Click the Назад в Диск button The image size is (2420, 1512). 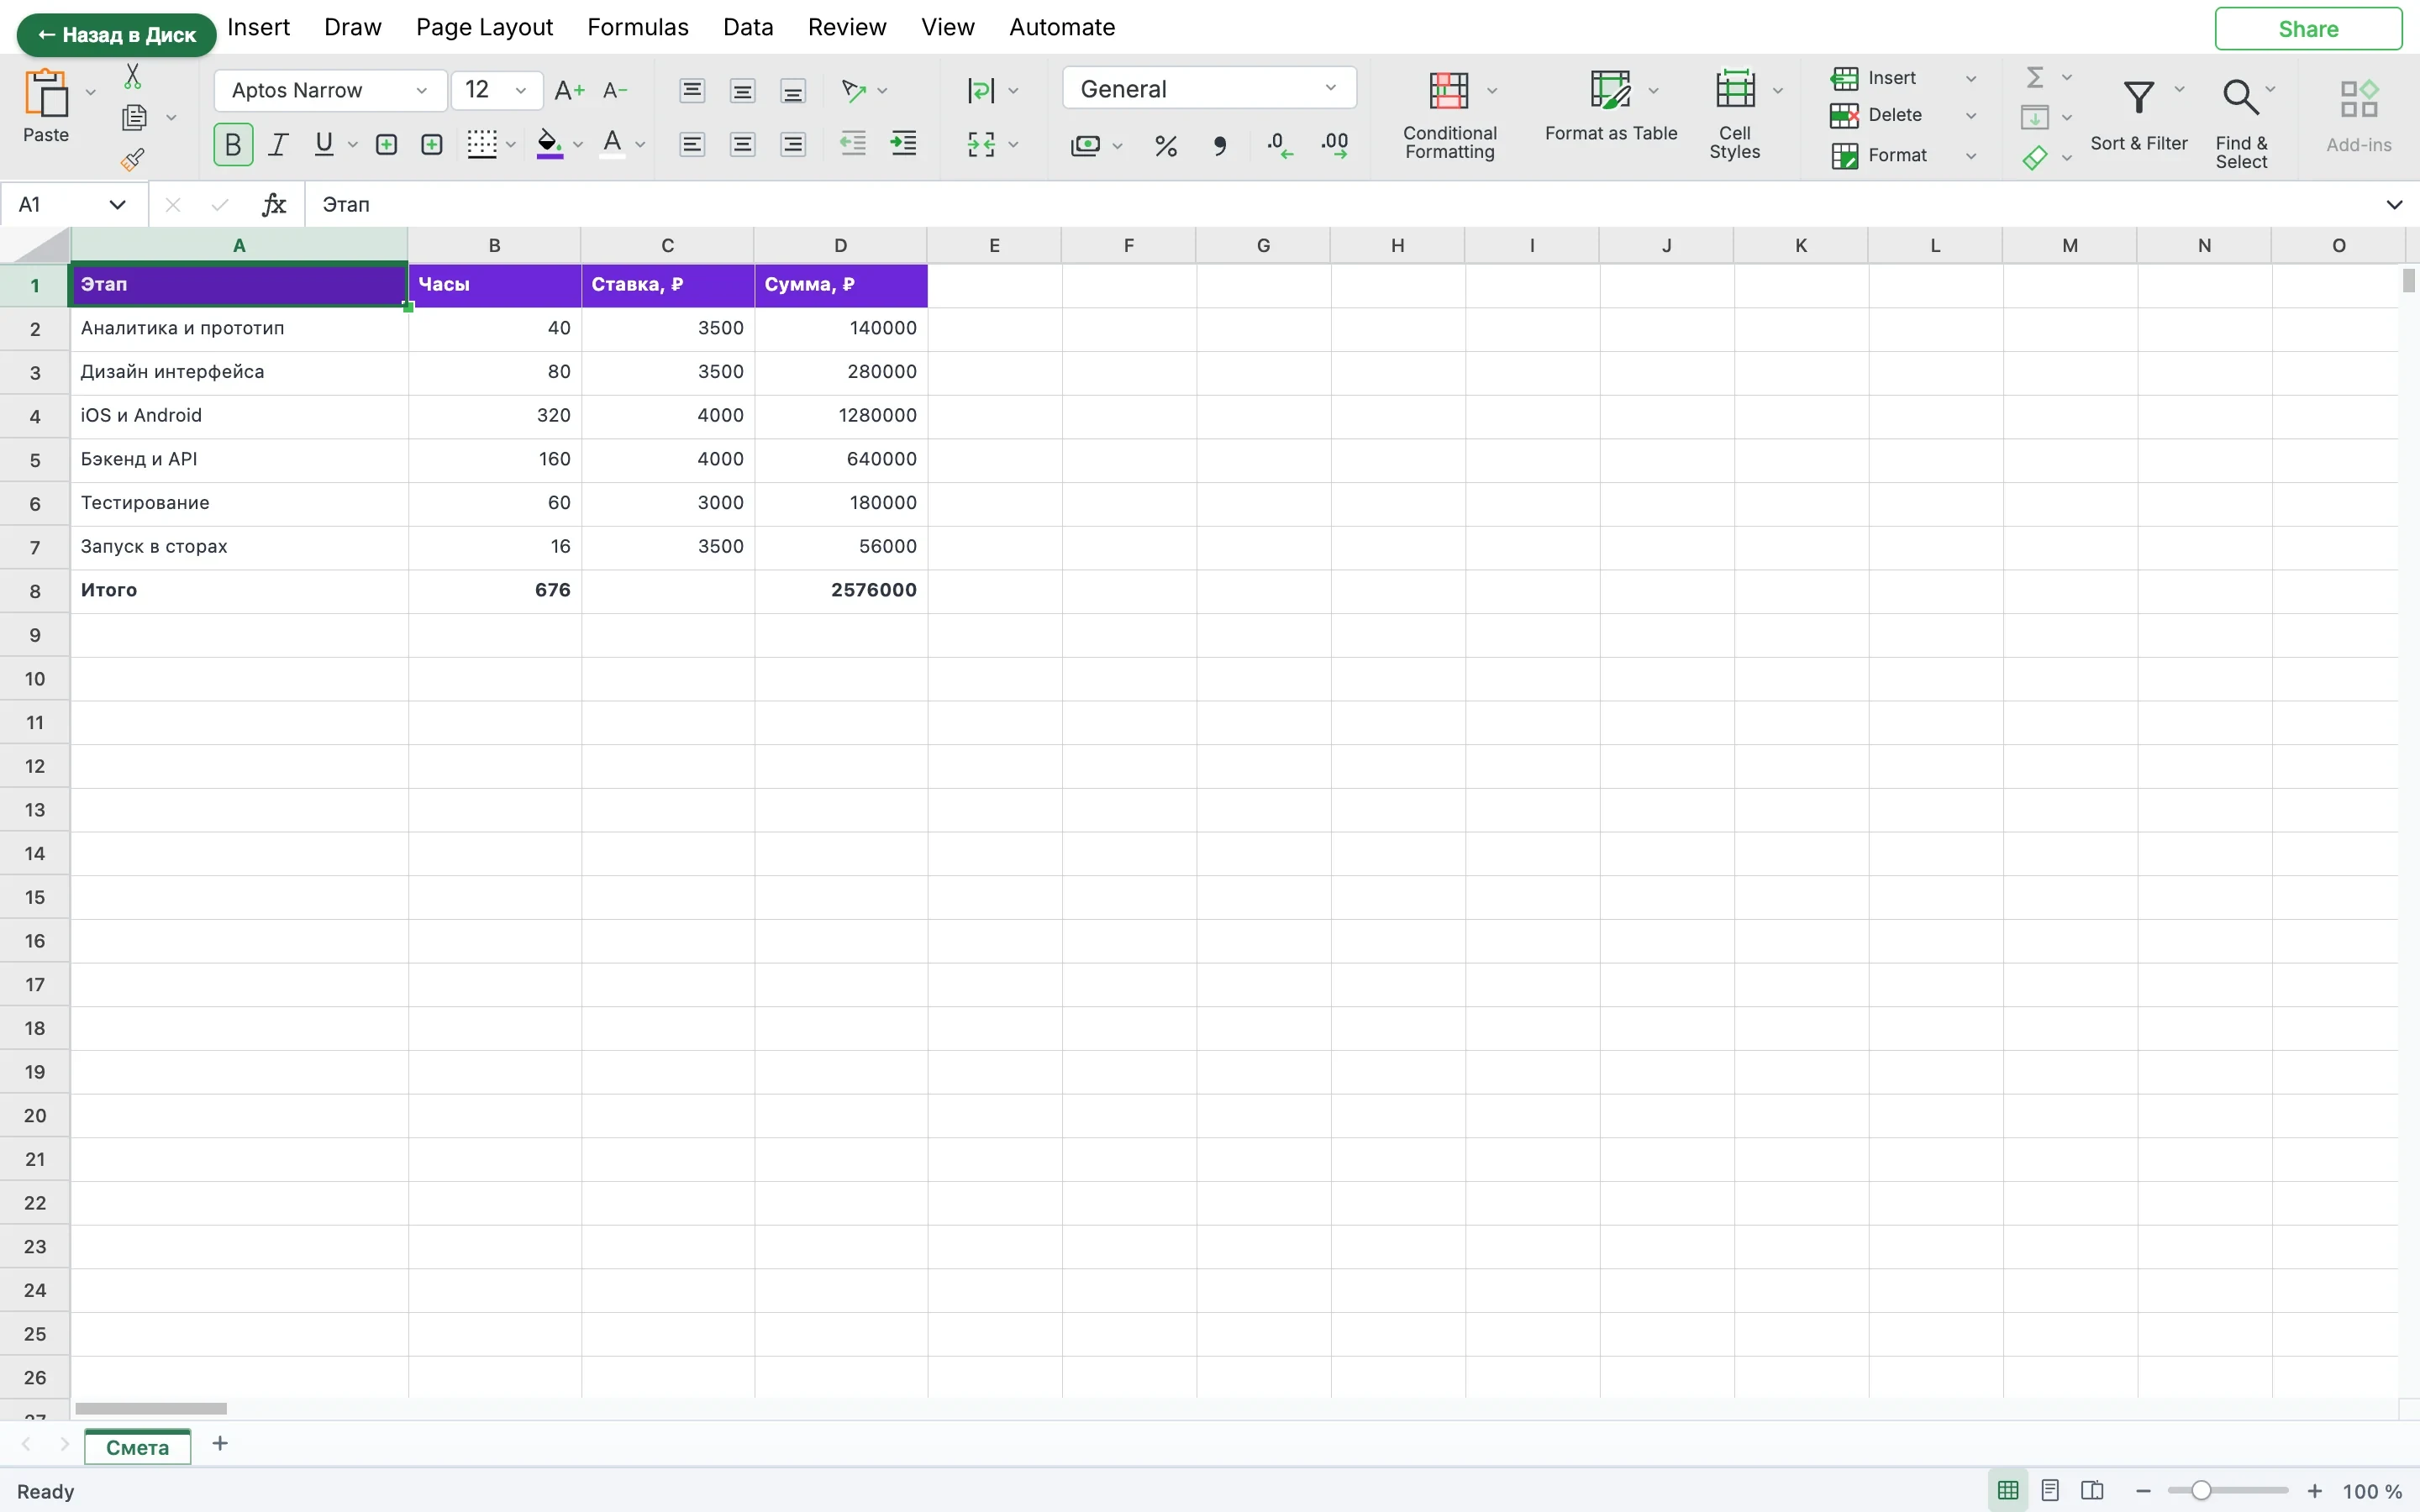pos(116,35)
